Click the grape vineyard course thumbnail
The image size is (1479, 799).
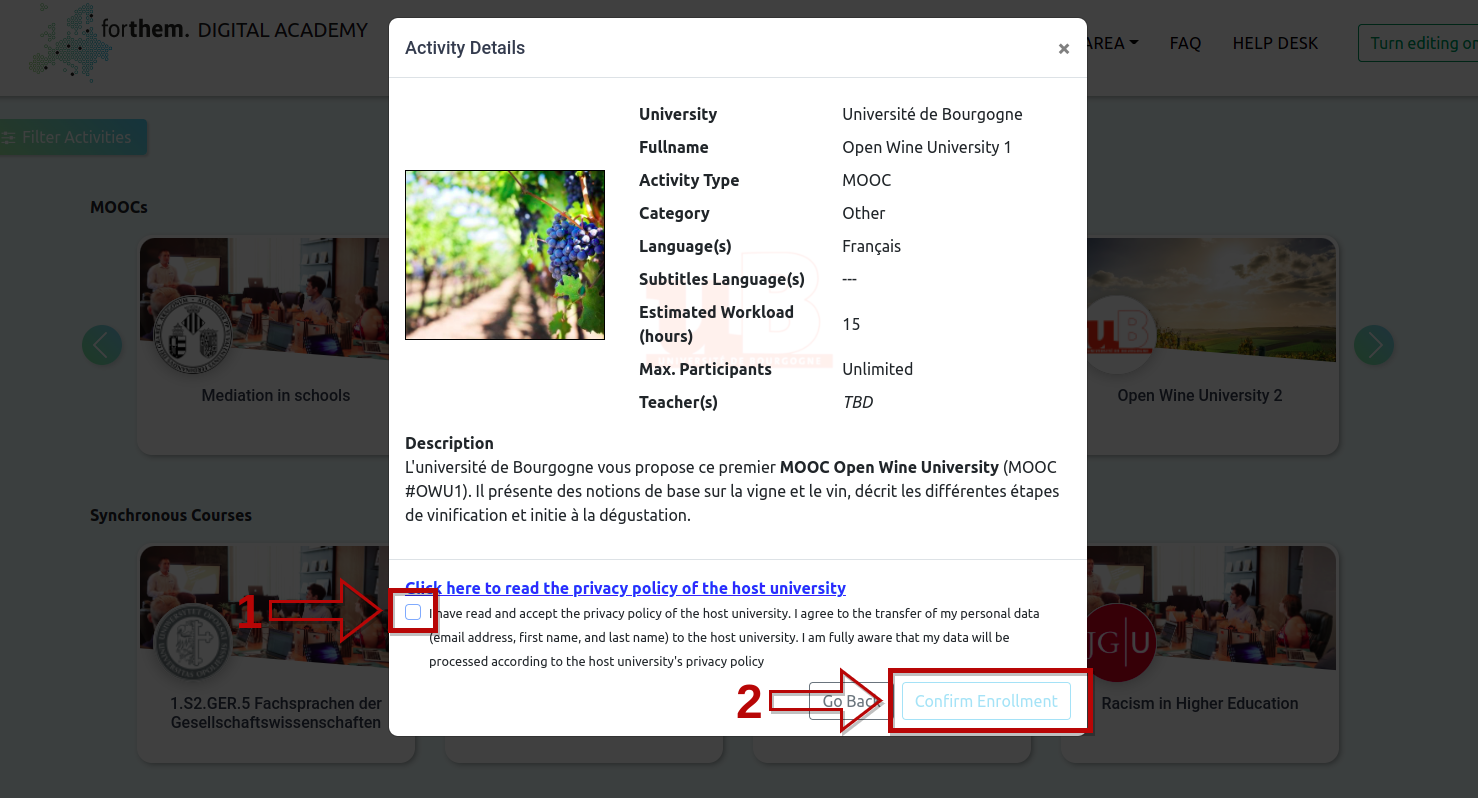[x=505, y=255]
